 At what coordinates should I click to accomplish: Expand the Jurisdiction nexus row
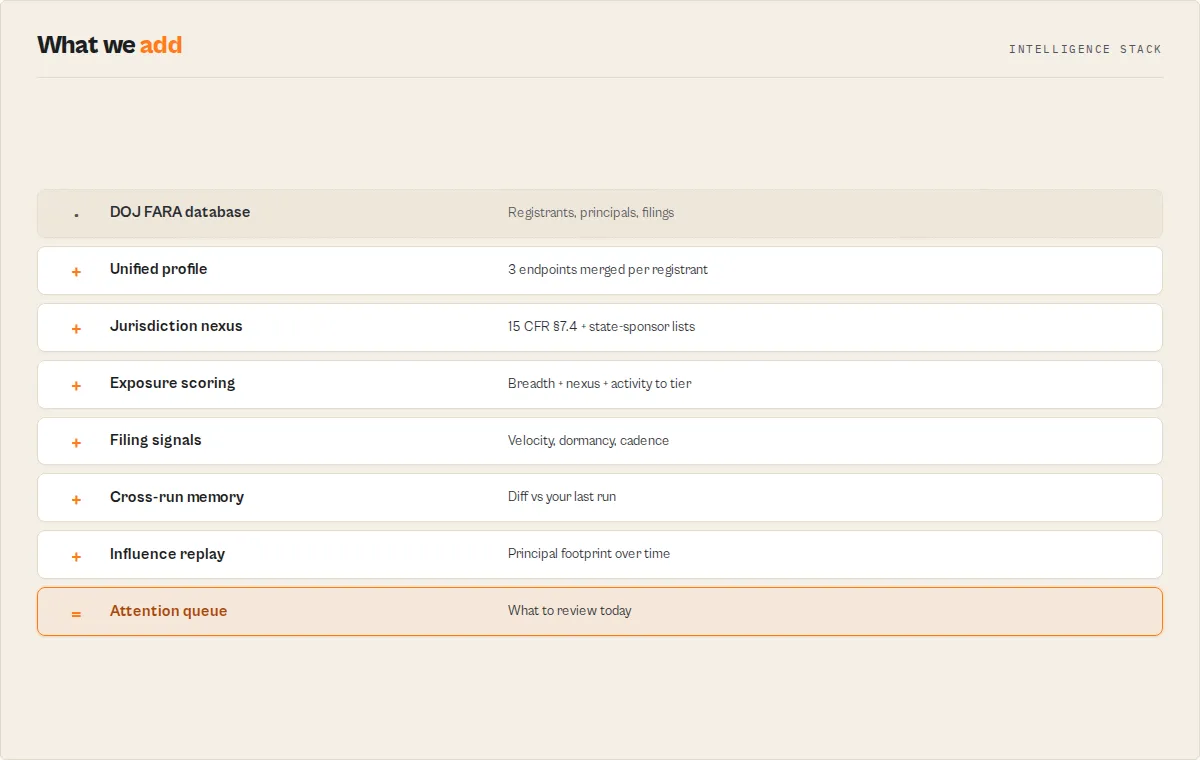click(600, 327)
